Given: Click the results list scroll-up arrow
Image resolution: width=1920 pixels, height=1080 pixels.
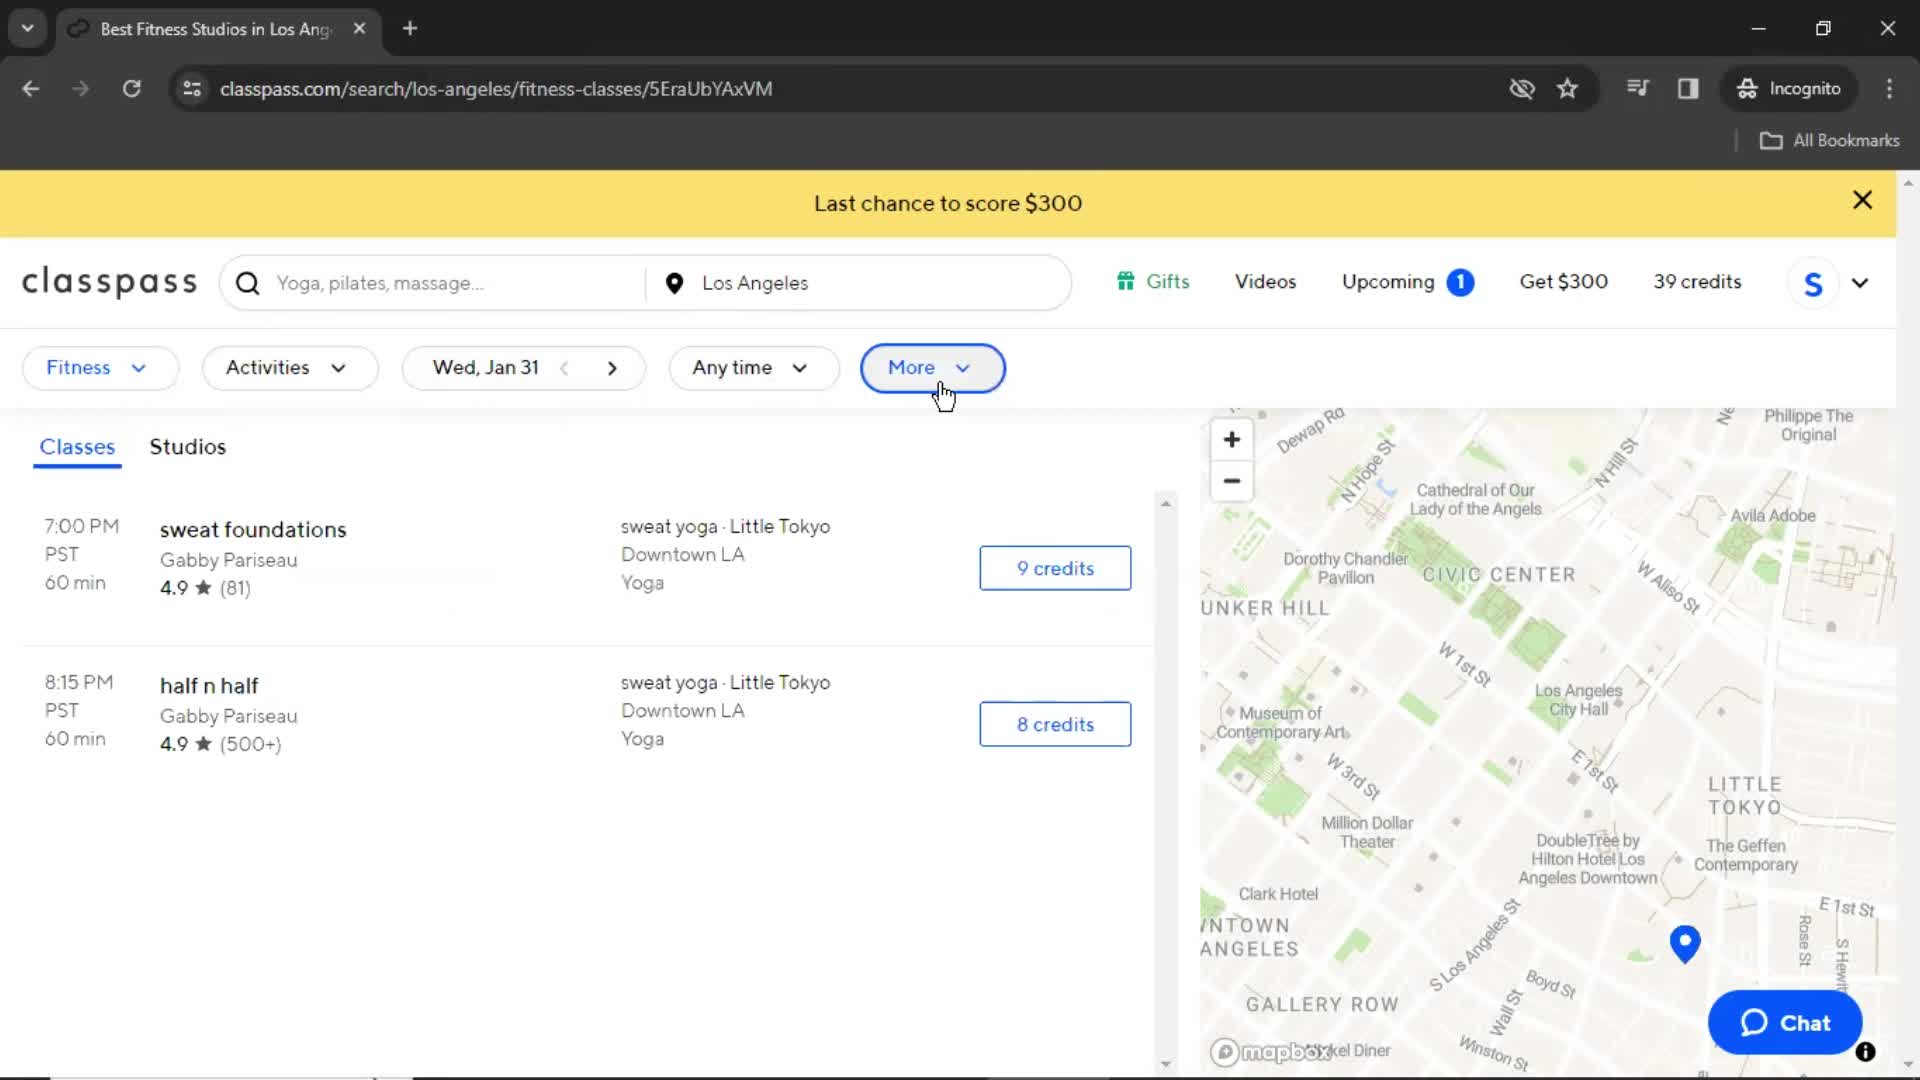Looking at the screenshot, I should [1166, 504].
